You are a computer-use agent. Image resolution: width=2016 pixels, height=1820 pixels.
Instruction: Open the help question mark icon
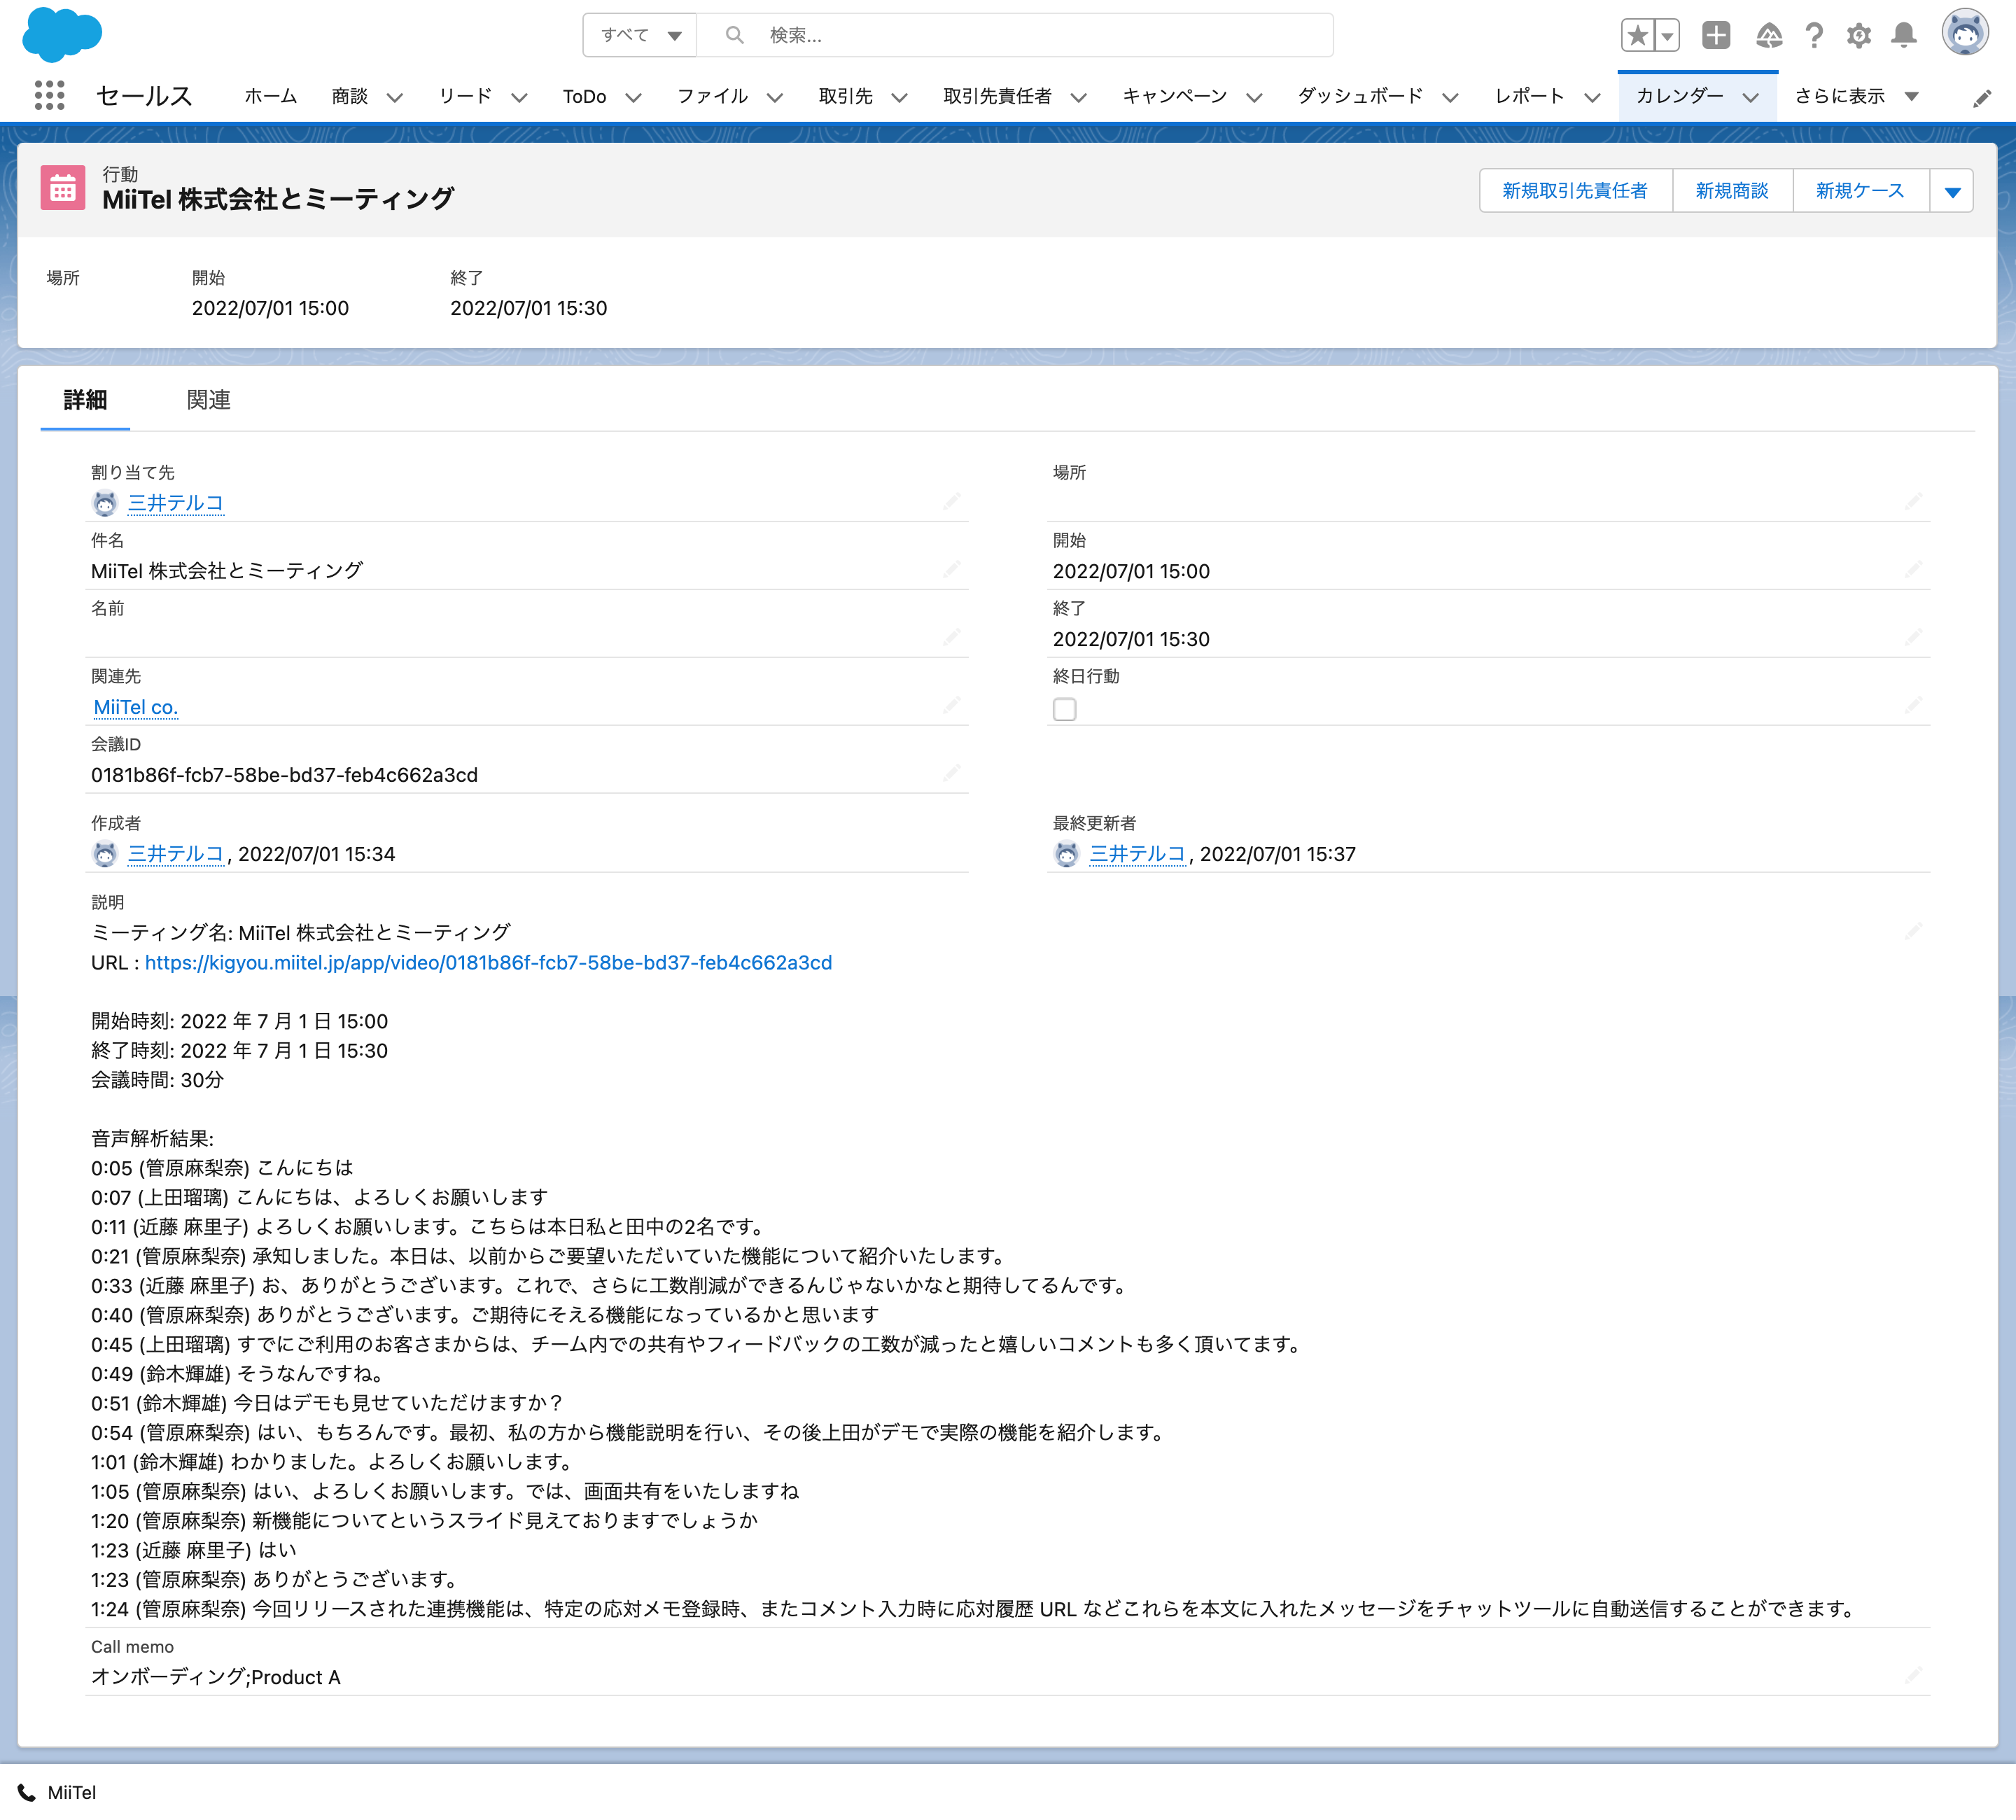pos(1814,36)
